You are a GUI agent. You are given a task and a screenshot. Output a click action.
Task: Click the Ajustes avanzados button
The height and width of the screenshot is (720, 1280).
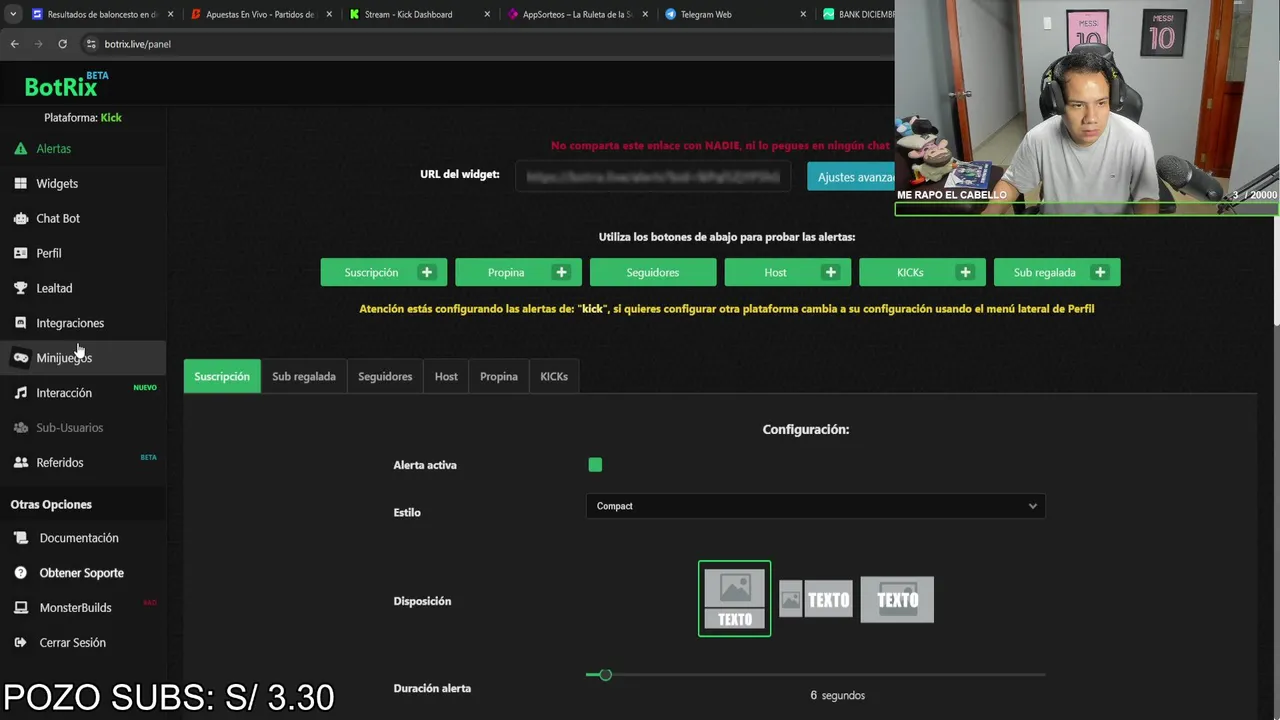pyautogui.click(x=851, y=177)
